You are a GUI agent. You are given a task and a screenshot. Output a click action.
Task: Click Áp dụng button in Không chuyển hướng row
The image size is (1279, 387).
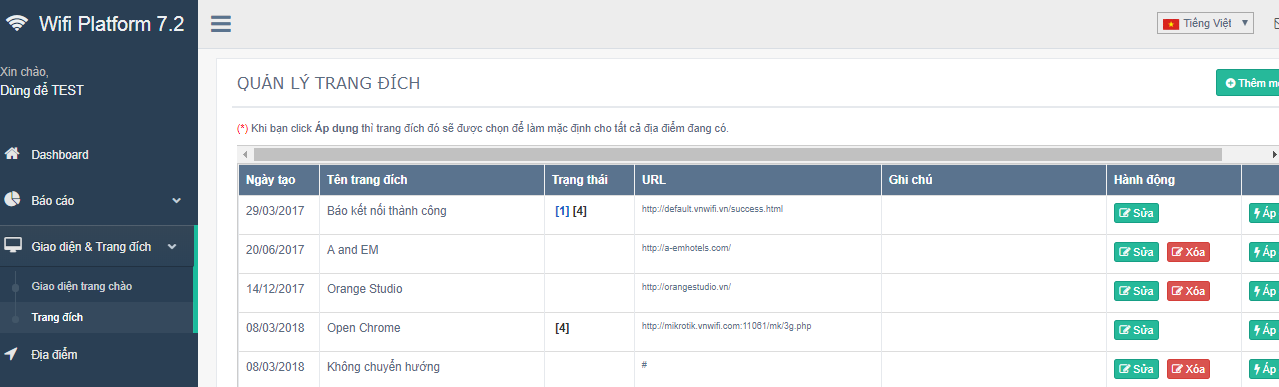tap(1264, 369)
